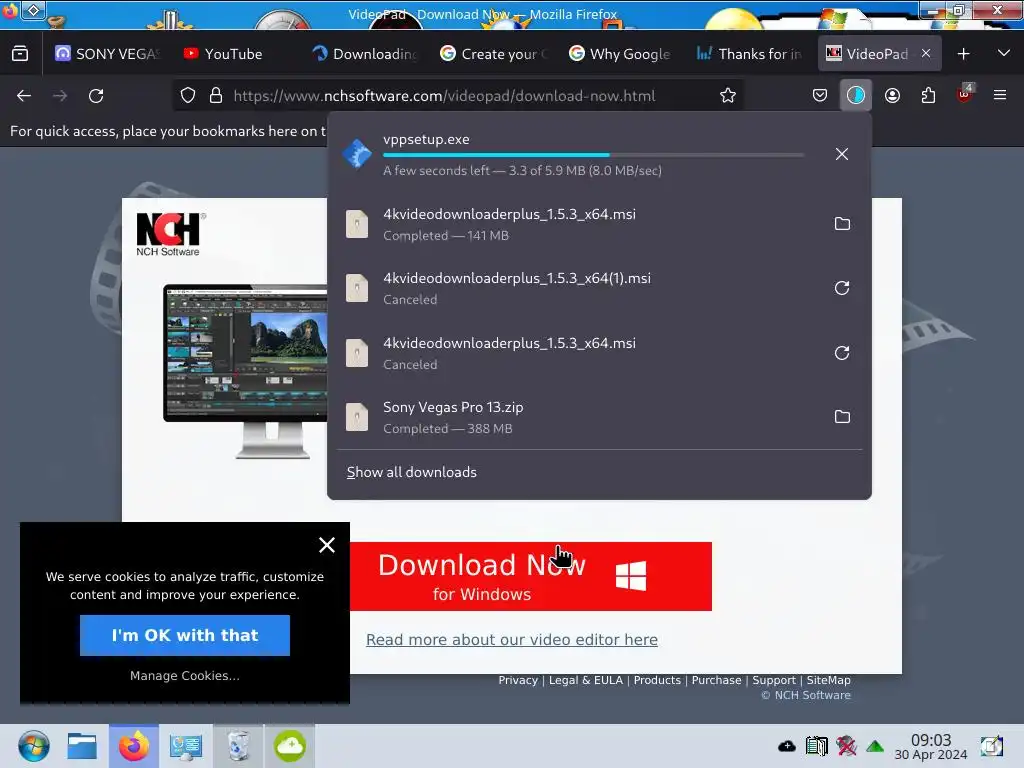The height and width of the screenshot is (768, 1024).
Task: Open the Save to Pocket button
Action: [820, 95]
